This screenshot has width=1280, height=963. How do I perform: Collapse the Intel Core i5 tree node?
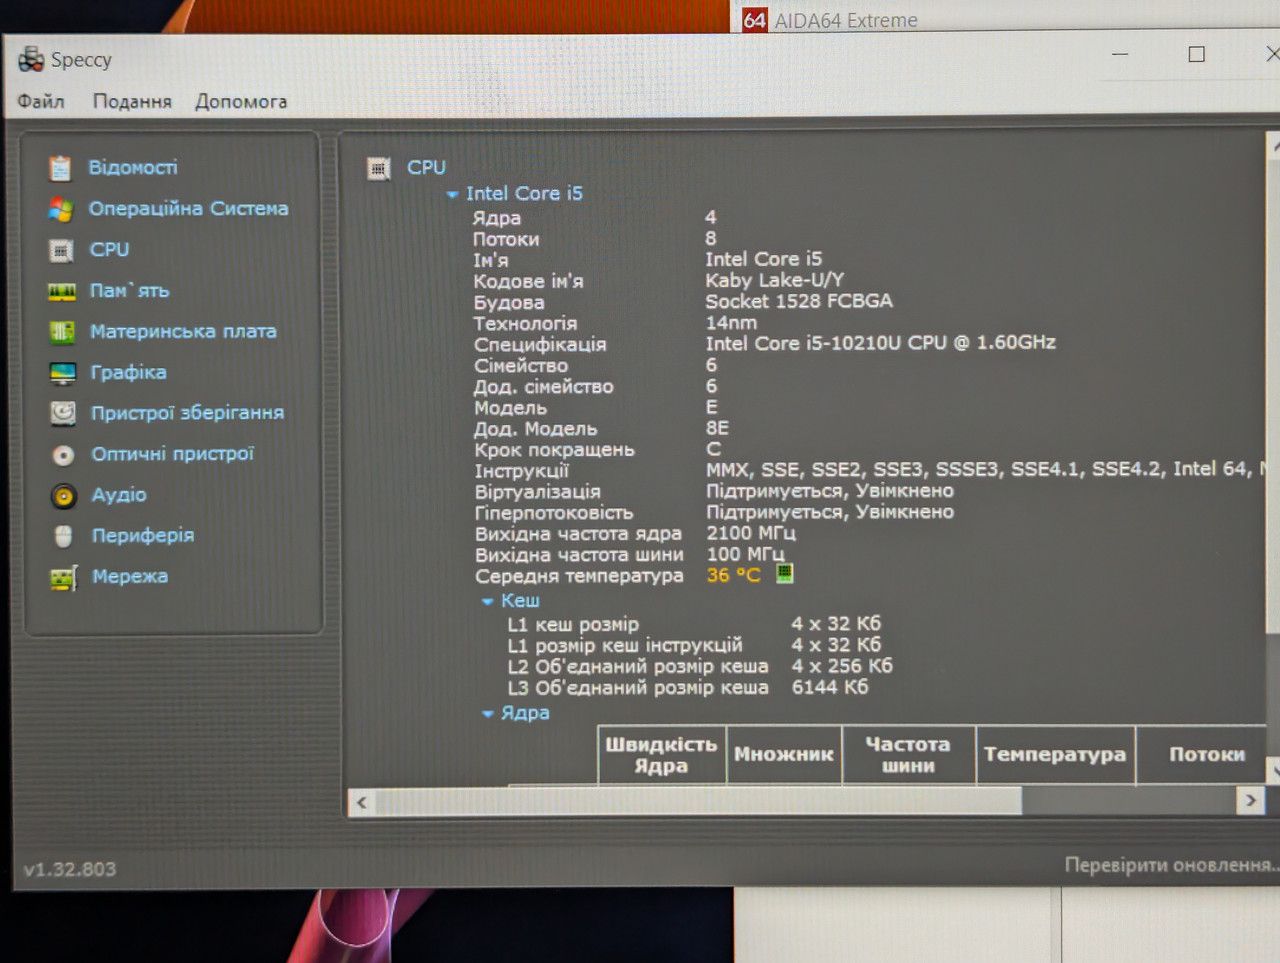[x=452, y=194]
